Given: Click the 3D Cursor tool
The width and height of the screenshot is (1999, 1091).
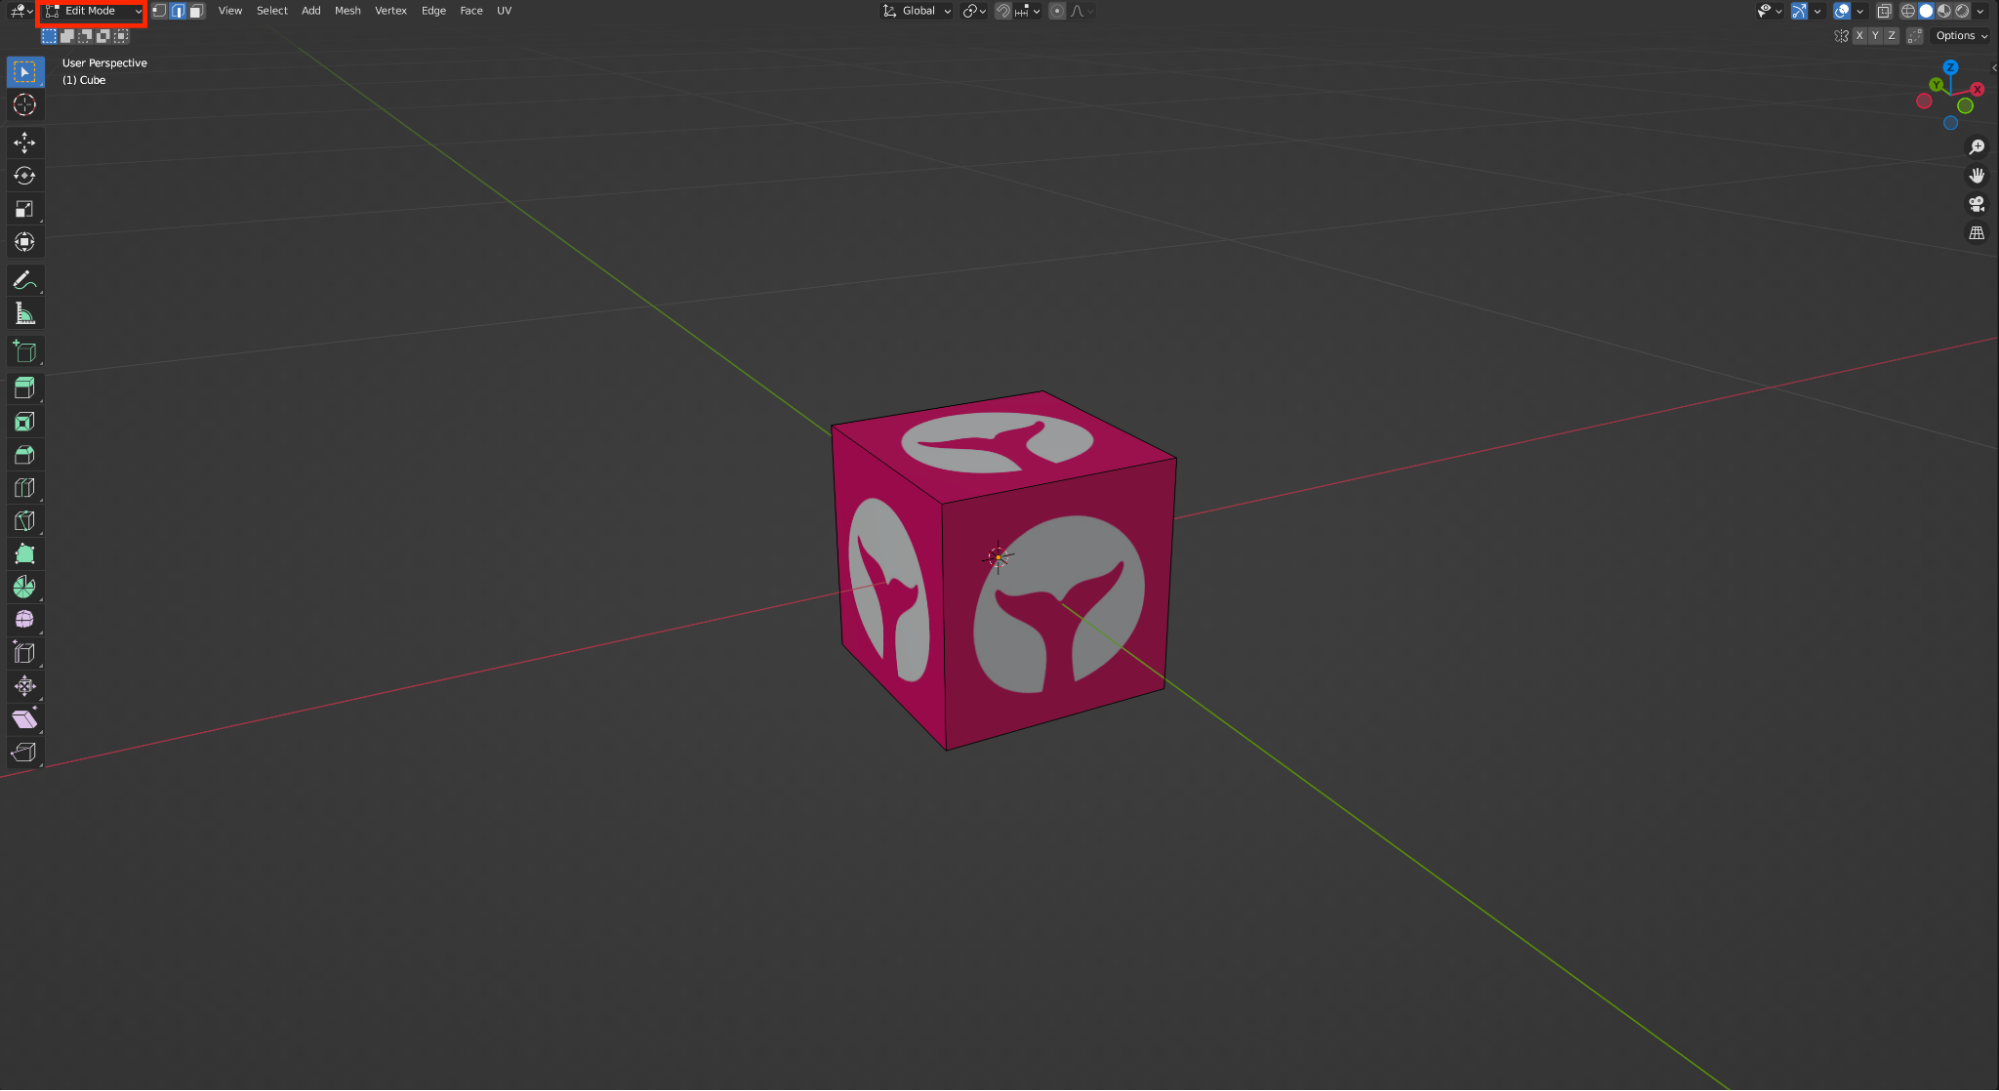Looking at the screenshot, I should tap(24, 105).
